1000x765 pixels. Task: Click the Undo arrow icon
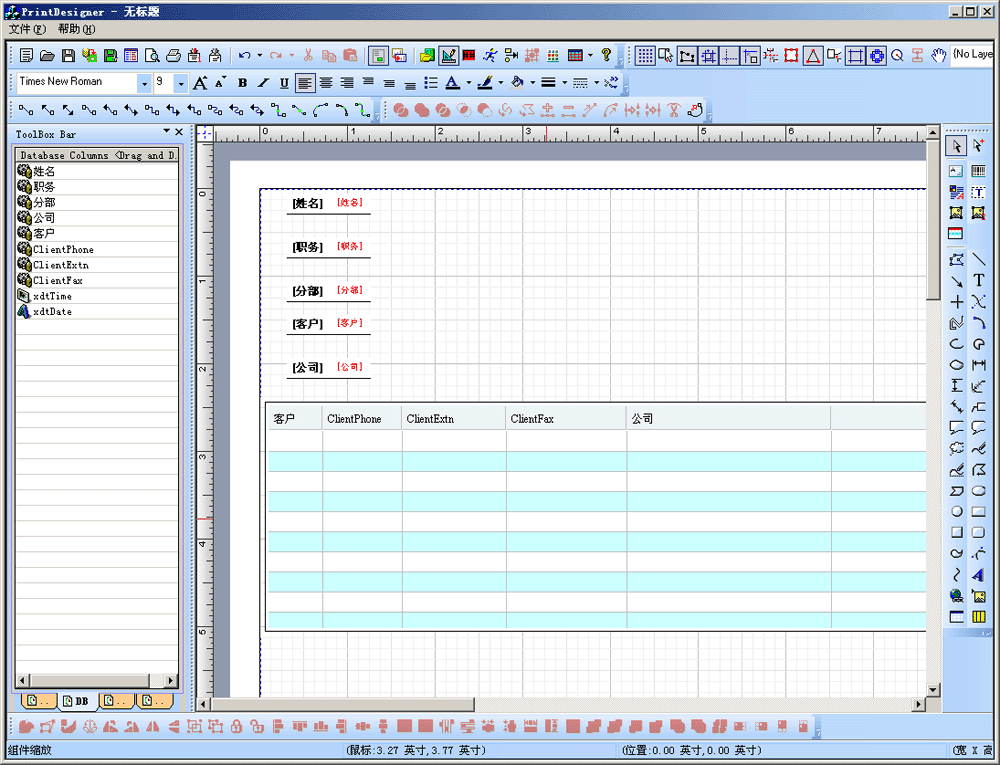point(245,55)
